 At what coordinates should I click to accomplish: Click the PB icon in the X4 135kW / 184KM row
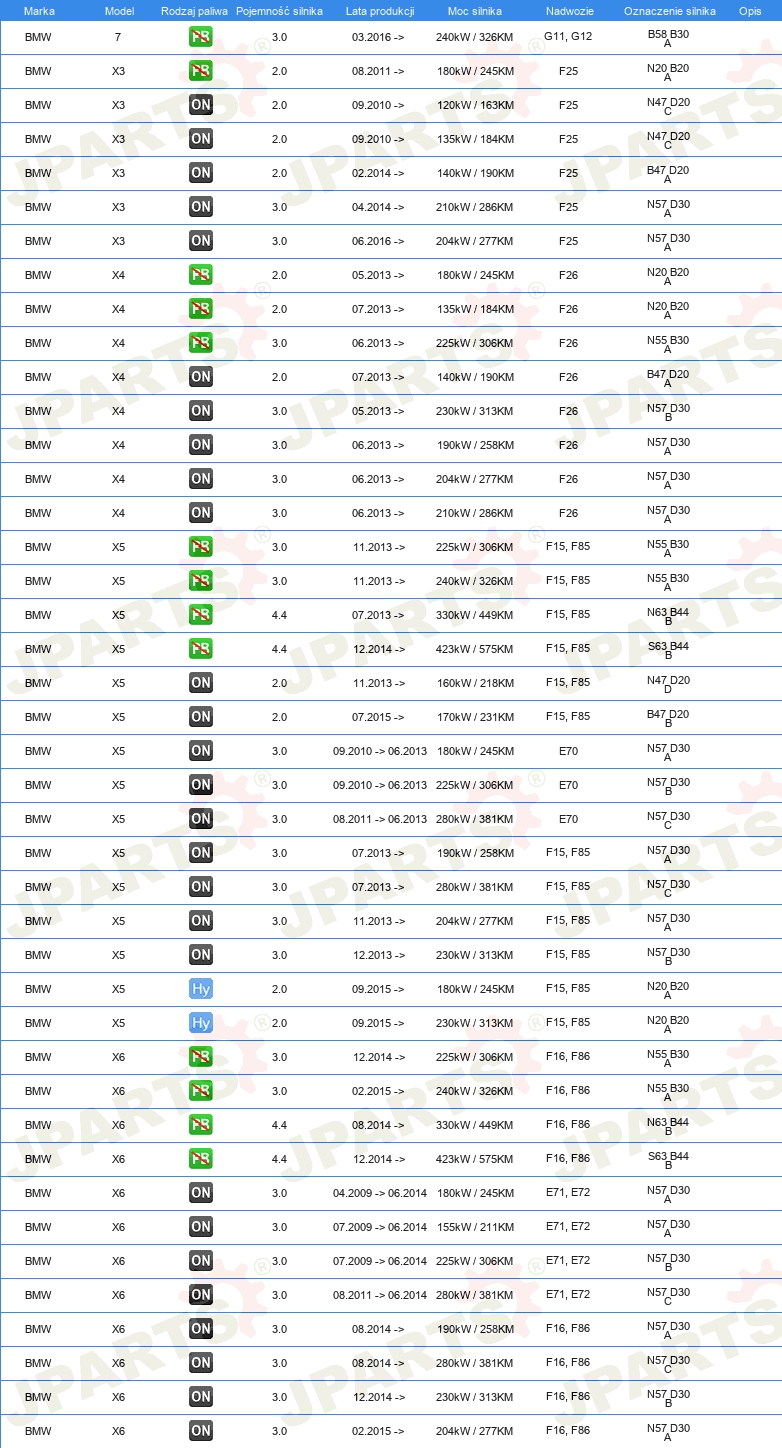point(201,309)
